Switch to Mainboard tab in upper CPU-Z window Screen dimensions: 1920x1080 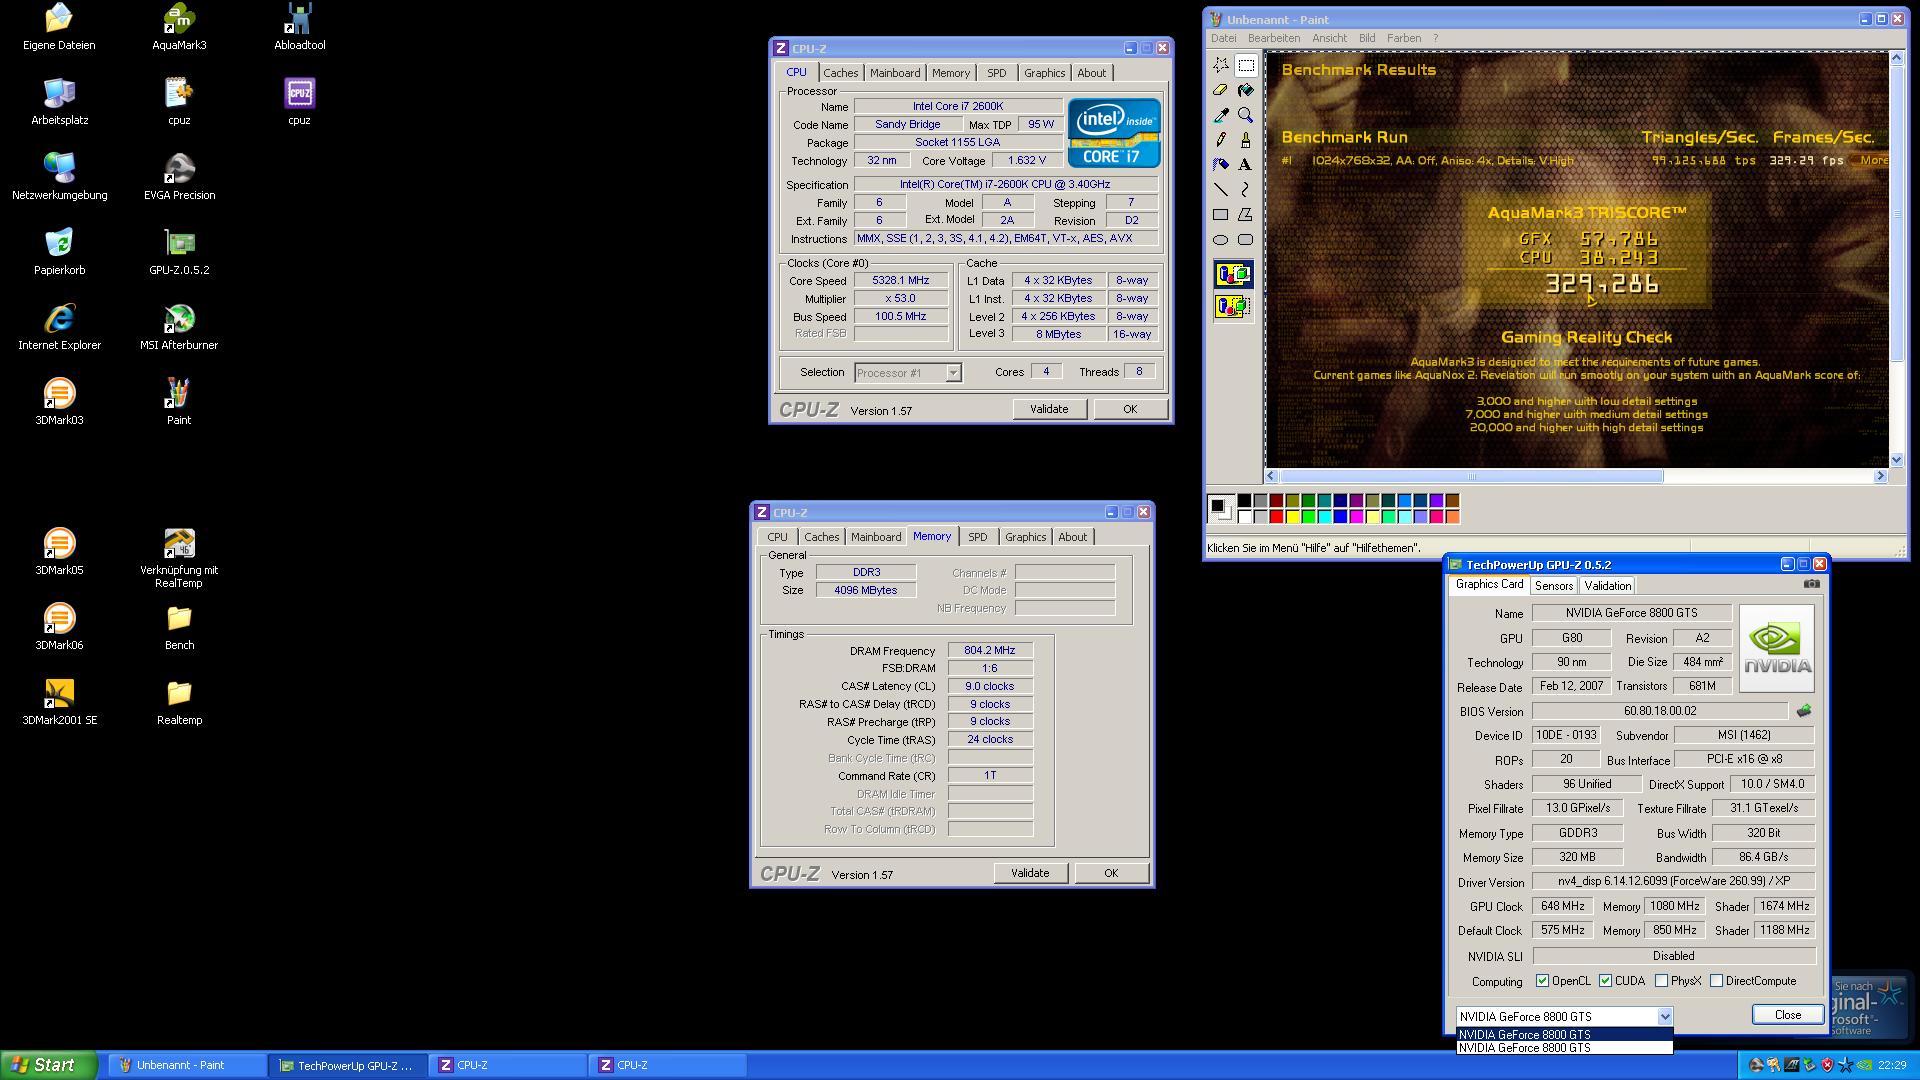click(x=894, y=73)
